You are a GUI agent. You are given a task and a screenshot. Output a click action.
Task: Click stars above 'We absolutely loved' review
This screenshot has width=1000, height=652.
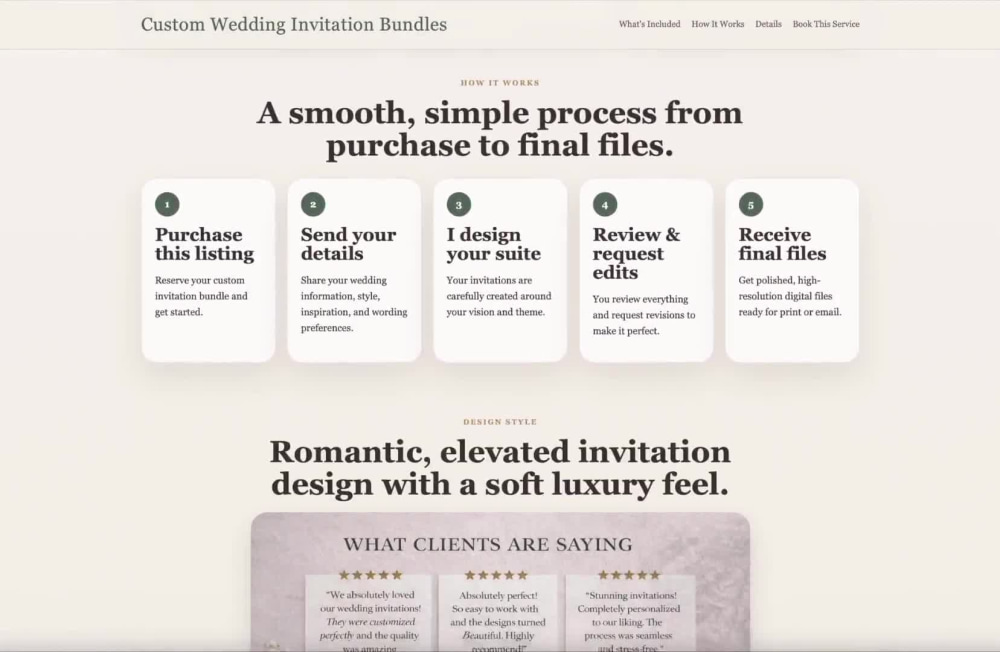371,575
